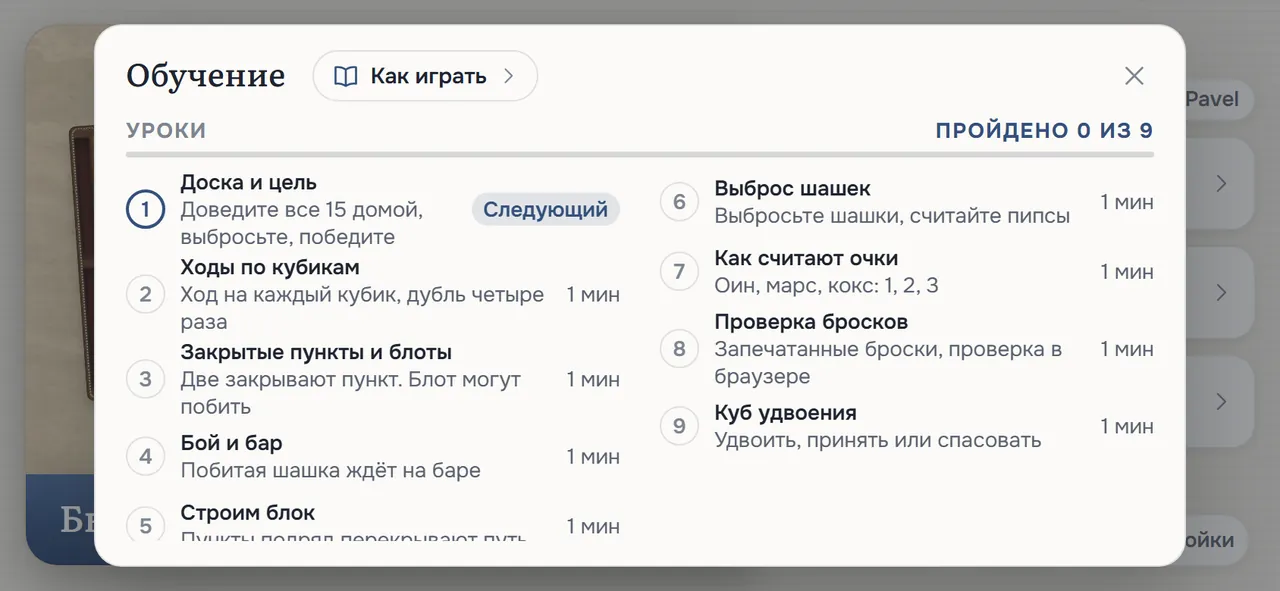Click the 'ПРОЙДЕНО 0 ИЗ 9' progress label
The height and width of the screenshot is (591, 1280).
click(1044, 131)
